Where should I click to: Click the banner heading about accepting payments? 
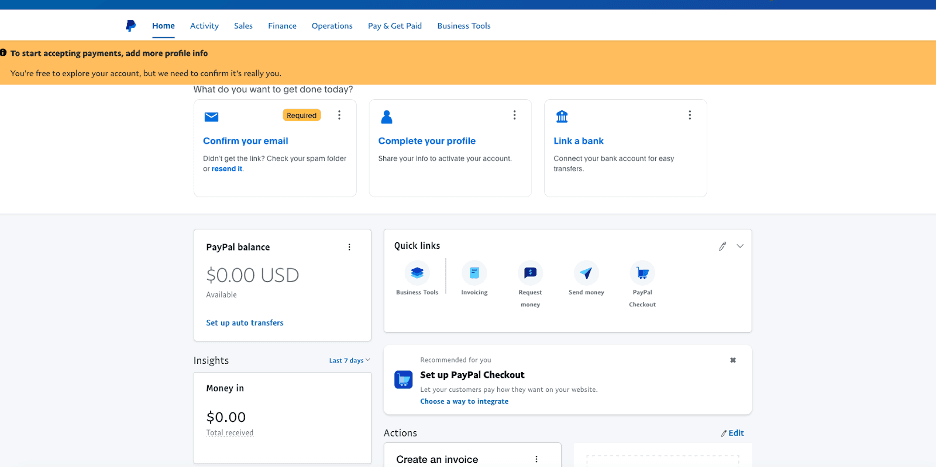(x=109, y=53)
